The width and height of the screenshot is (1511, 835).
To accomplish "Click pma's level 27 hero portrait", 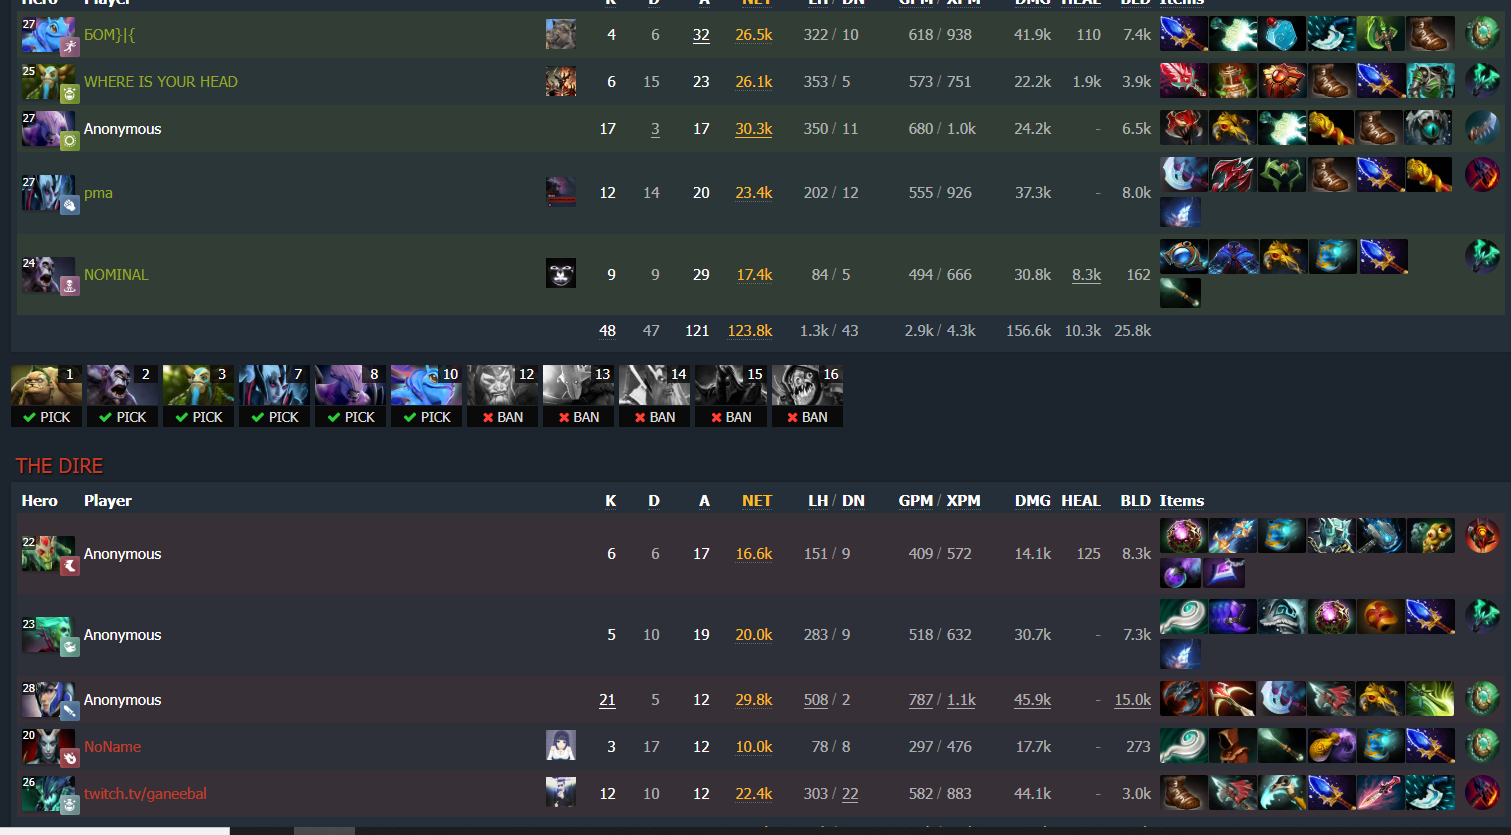I will click(48, 193).
